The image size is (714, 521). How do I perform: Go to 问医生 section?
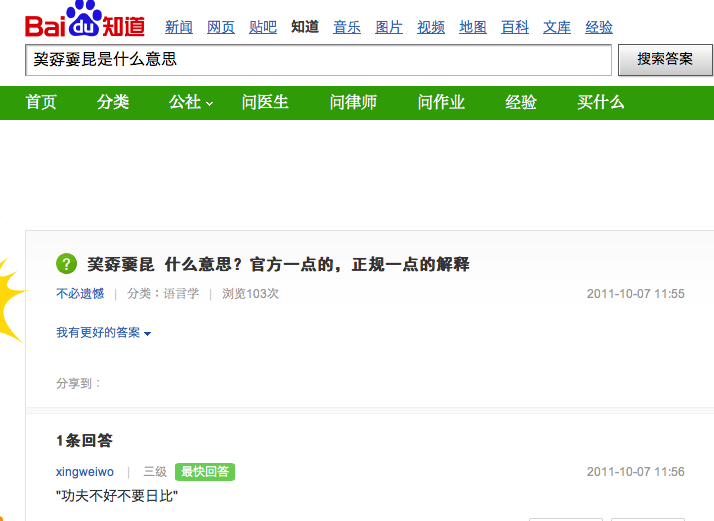pyautogui.click(x=265, y=102)
